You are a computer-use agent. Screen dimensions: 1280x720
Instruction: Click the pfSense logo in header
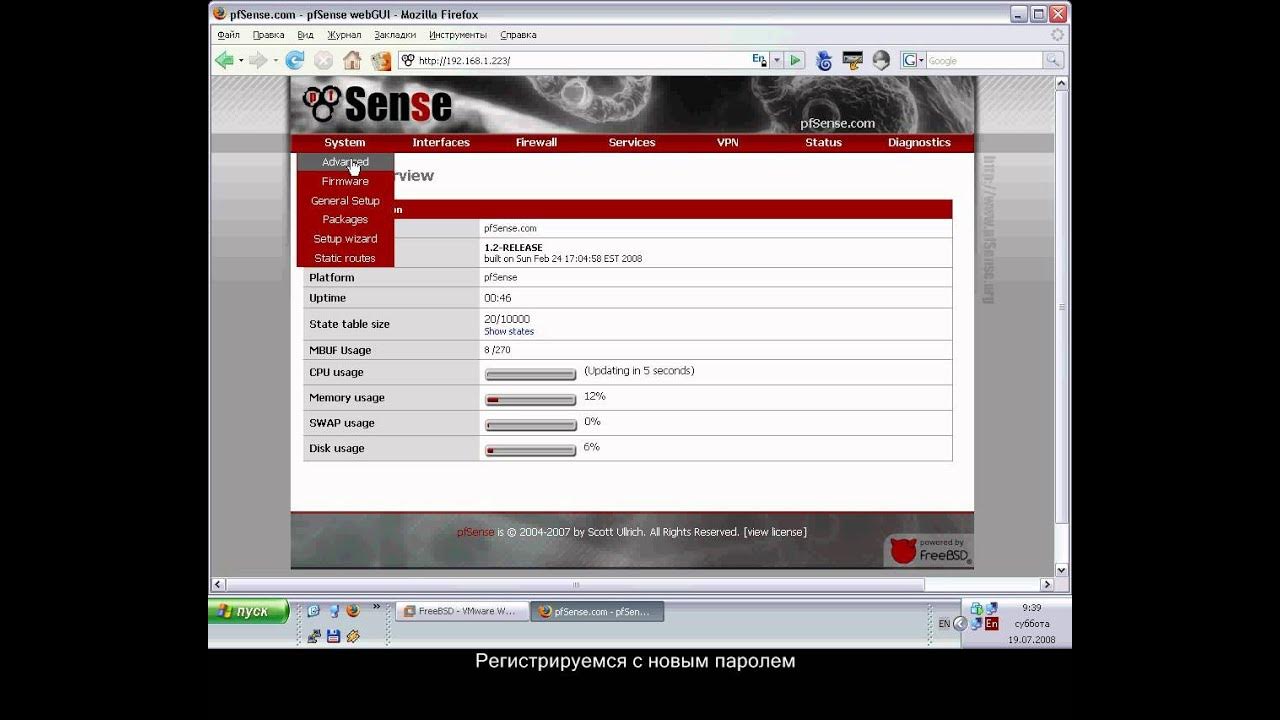click(377, 104)
